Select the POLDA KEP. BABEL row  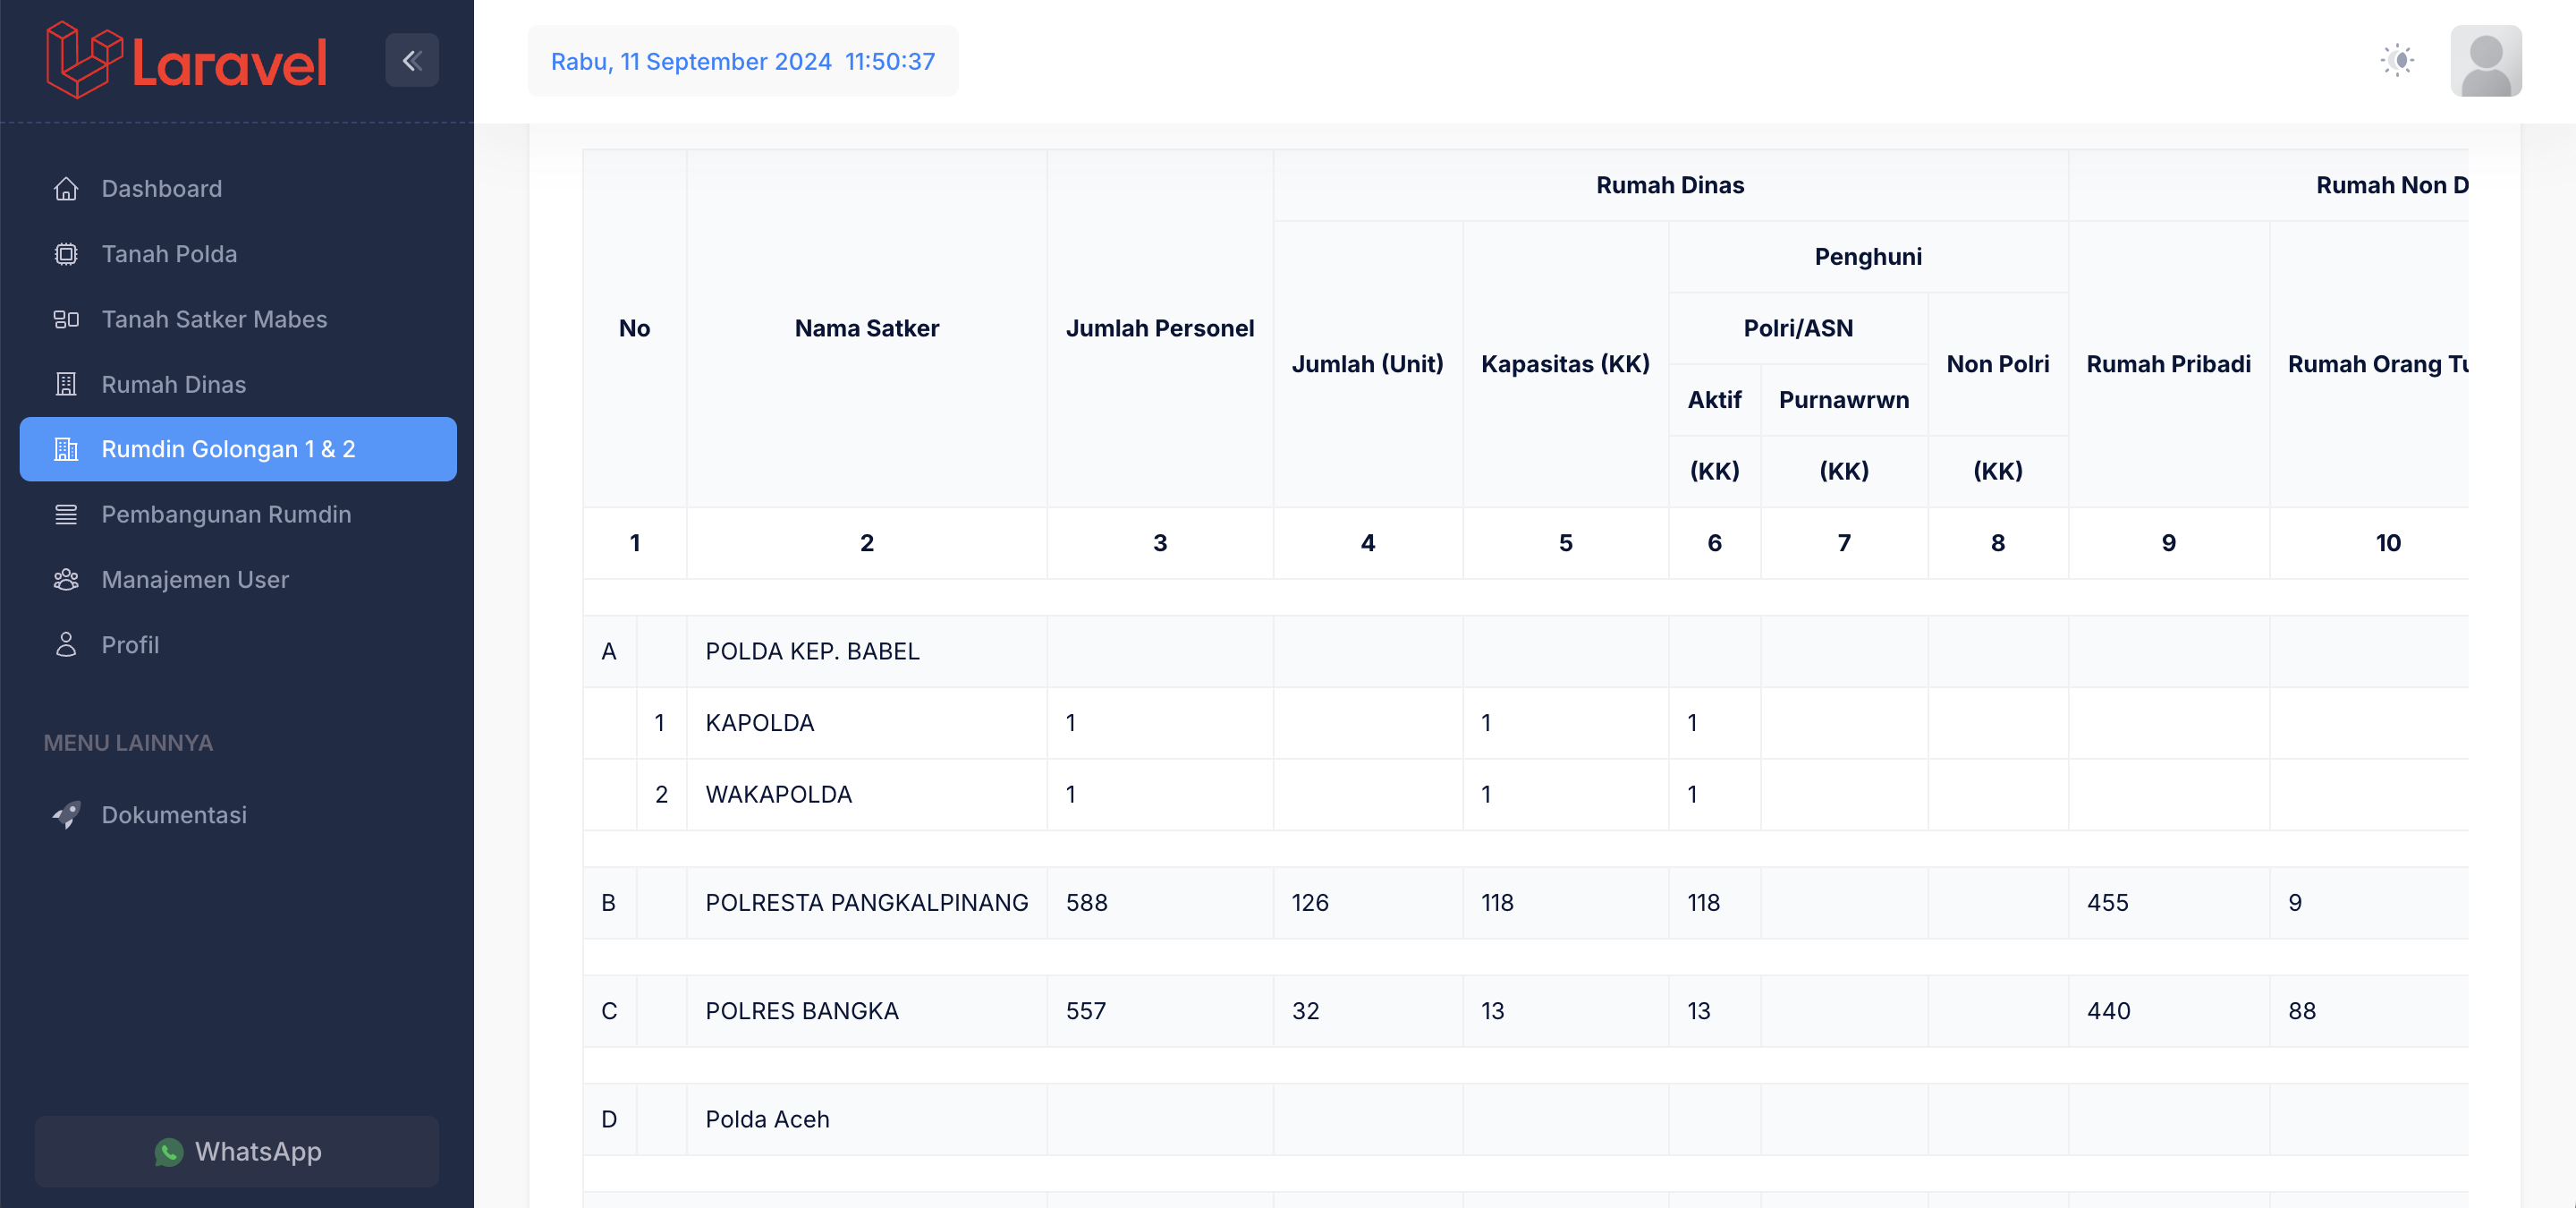point(812,651)
